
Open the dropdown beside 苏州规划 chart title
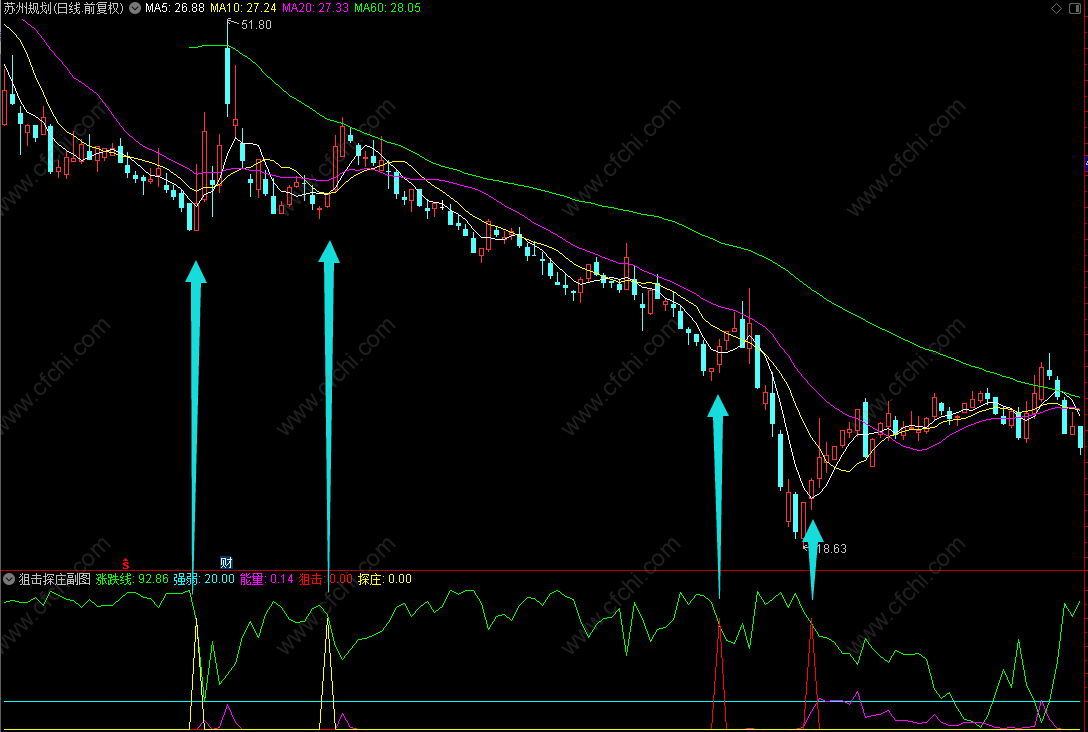(135, 8)
